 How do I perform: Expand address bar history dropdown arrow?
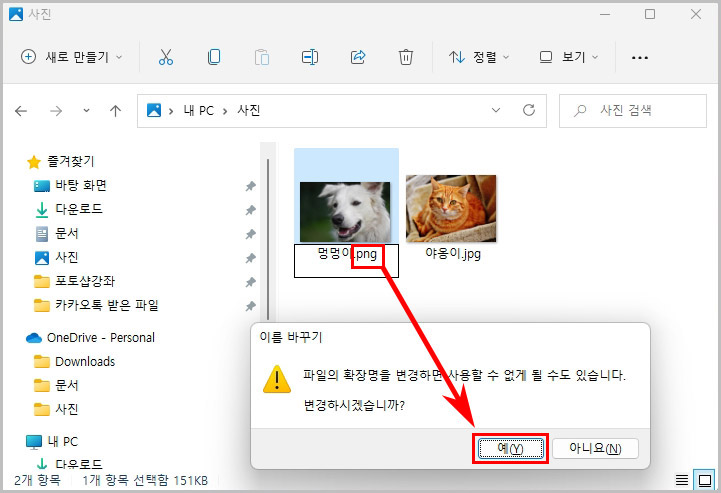click(x=496, y=110)
